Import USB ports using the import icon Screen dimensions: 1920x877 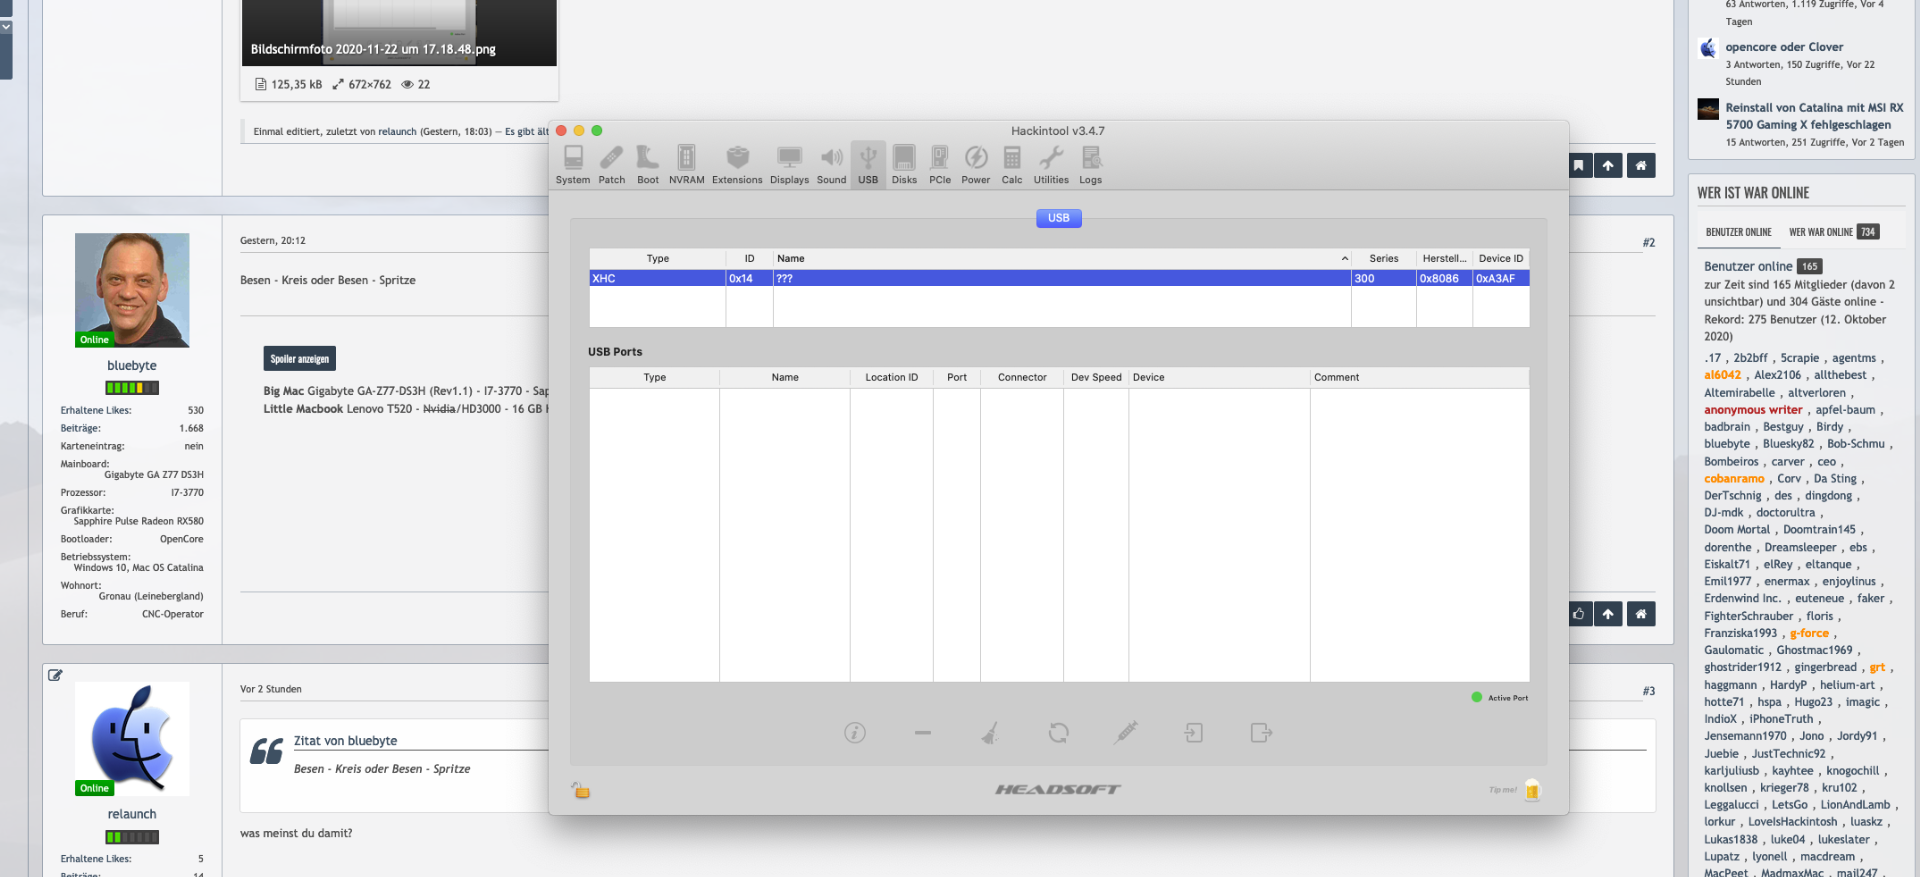coord(1193,733)
